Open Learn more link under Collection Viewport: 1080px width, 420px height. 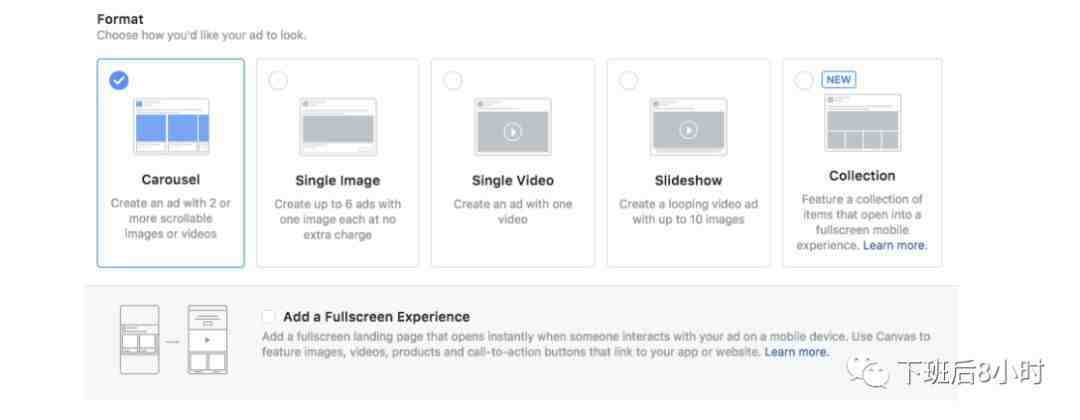pyautogui.click(x=895, y=245)
